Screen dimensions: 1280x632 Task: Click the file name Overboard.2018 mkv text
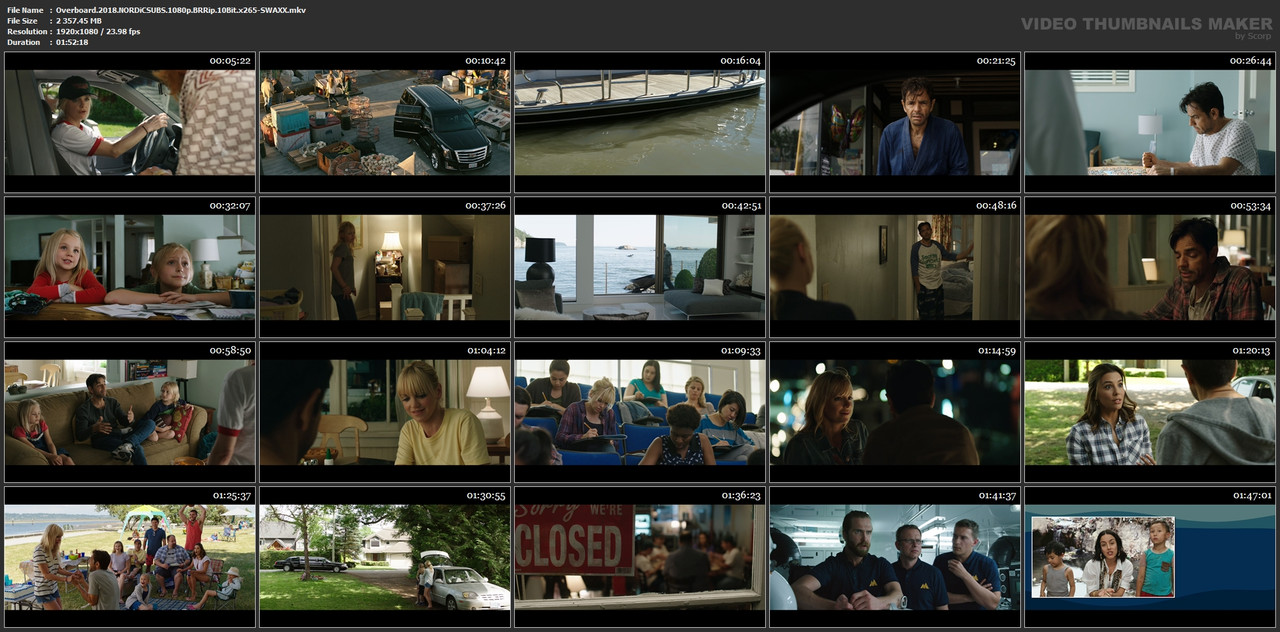181,10
